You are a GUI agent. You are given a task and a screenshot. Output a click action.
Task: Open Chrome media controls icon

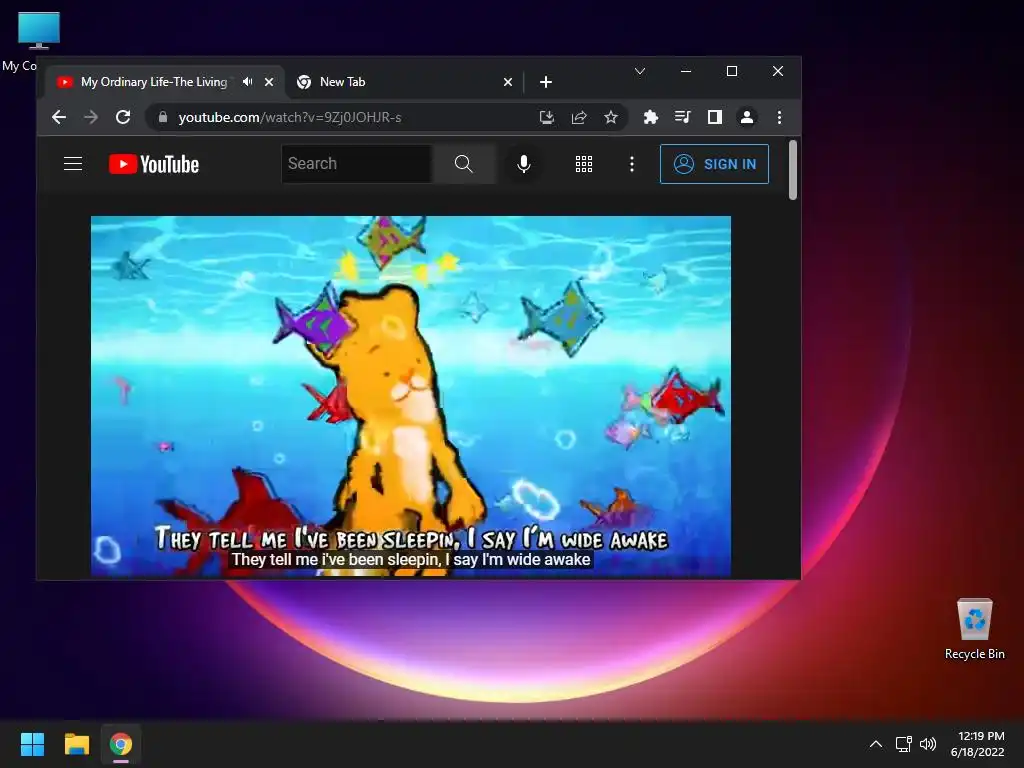pyautogui.click(x=682, y=118)
